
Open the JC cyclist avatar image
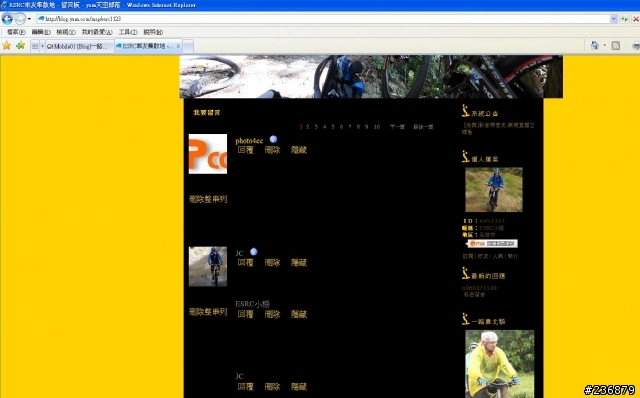coord(208,266)
